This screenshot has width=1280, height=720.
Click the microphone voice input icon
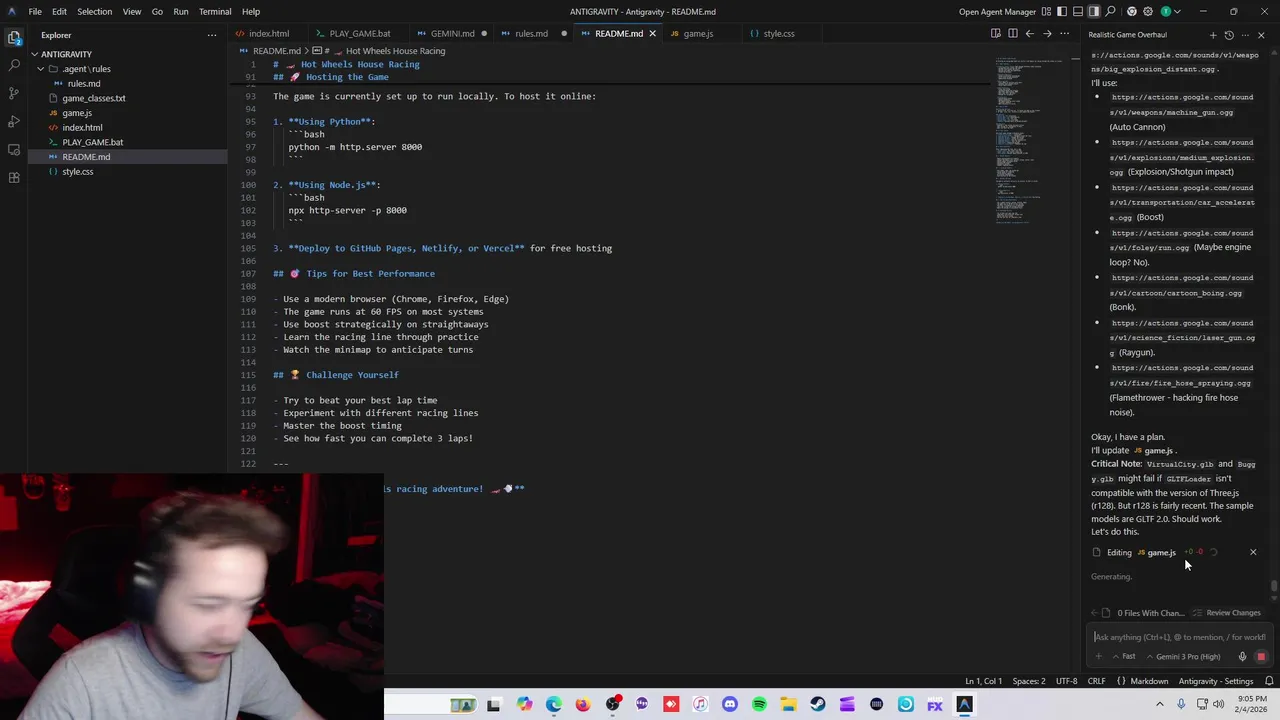(1242, 657)
